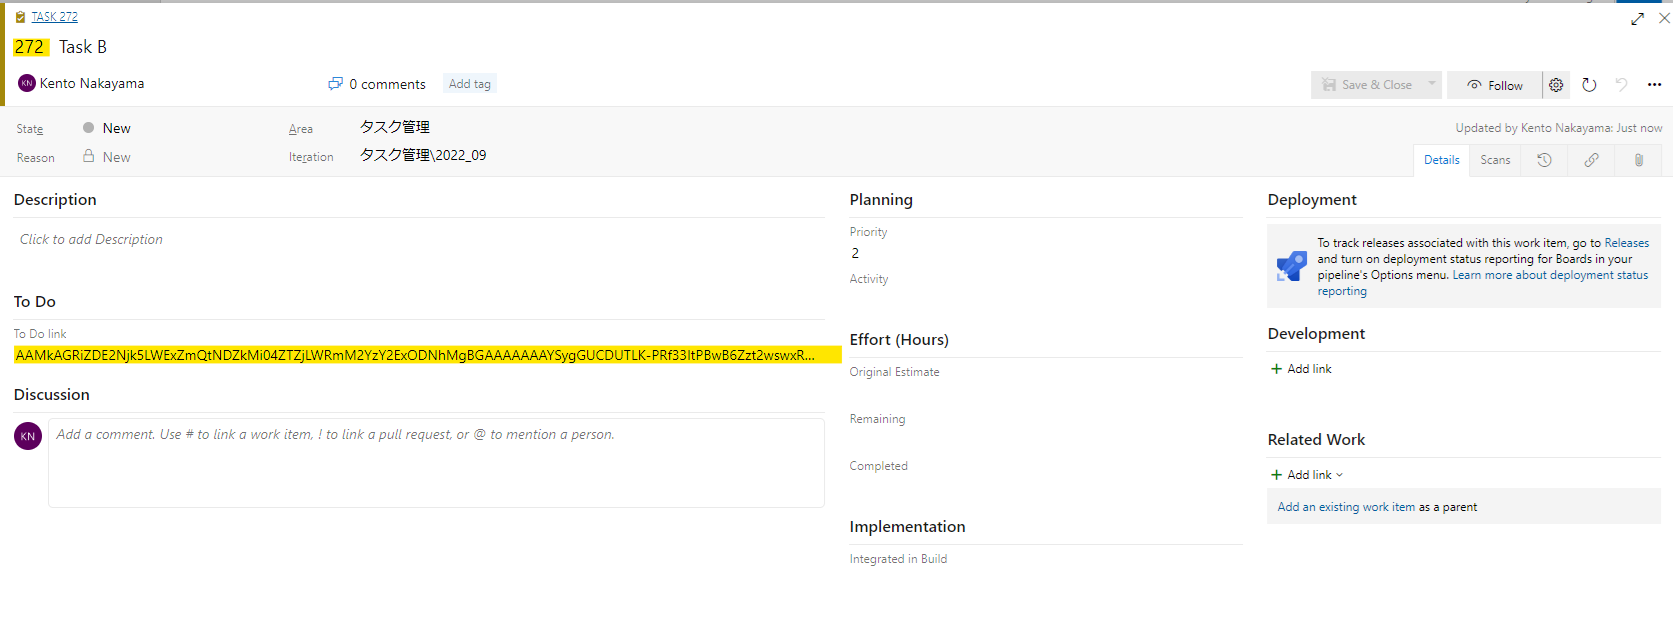Viewport: 1673px width, 639px height.
Task: Switch to the Details tab
Action: (1441, 160)
